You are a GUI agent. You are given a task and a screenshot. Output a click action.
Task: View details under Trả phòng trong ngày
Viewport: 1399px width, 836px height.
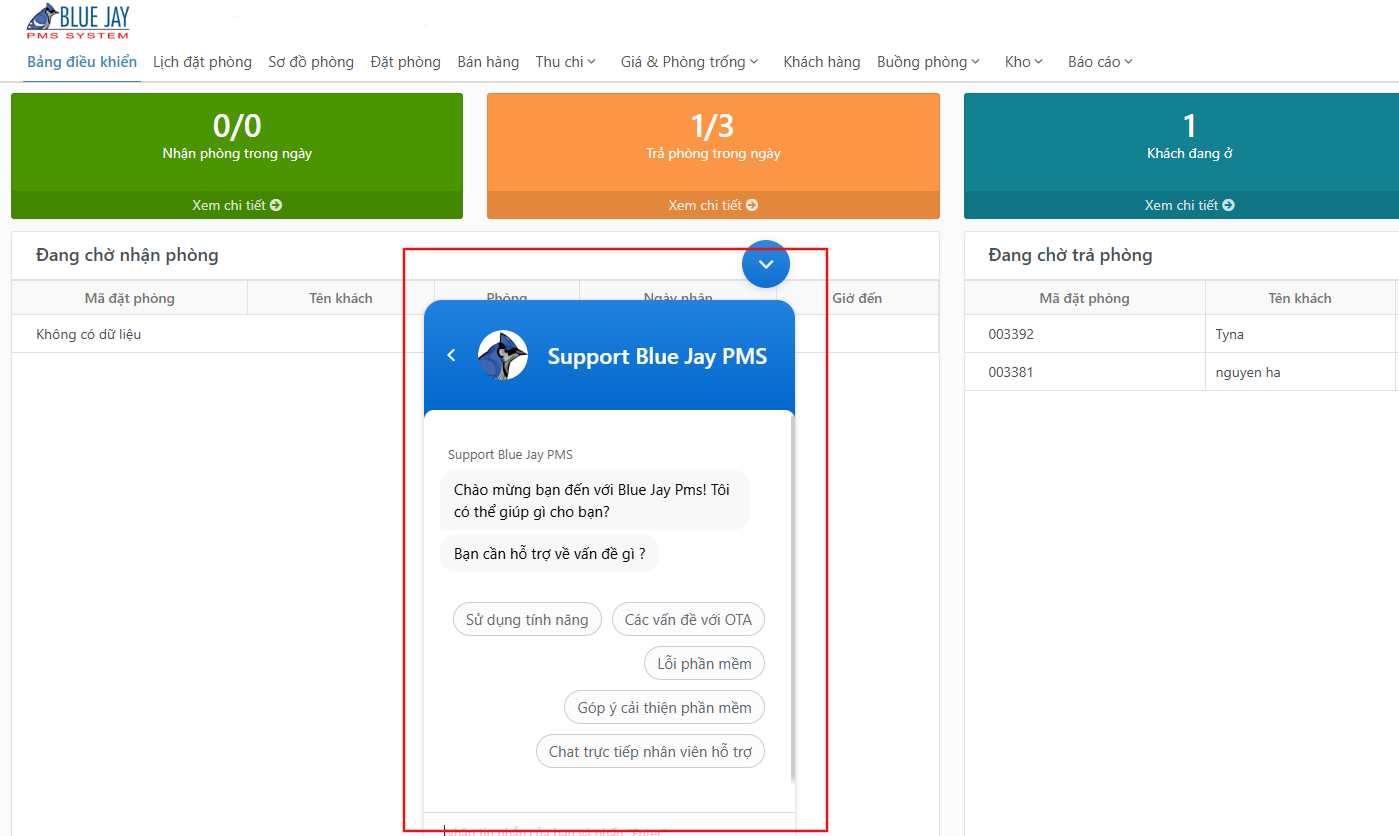coord(713,205)
